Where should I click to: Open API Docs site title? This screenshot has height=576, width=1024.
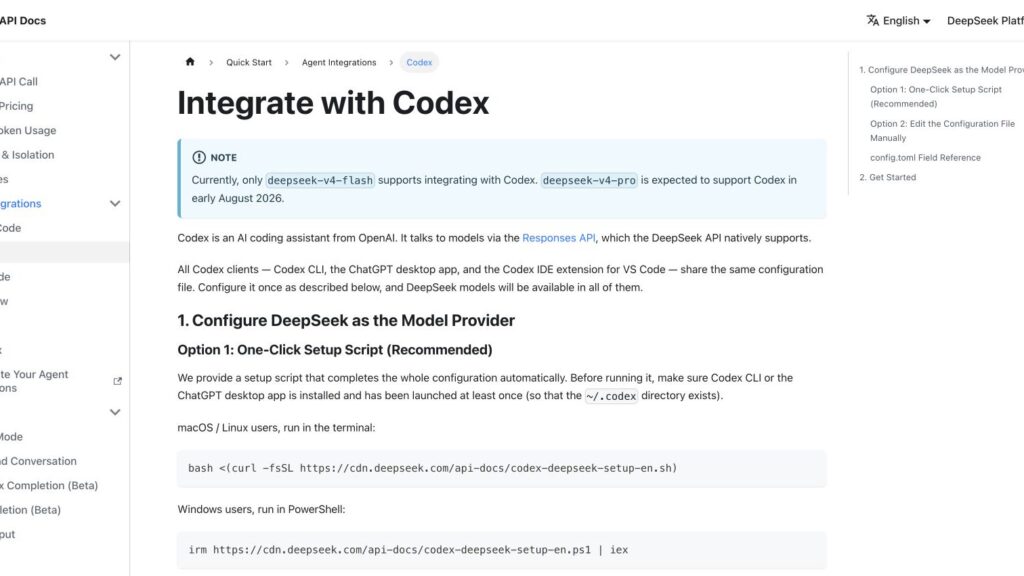click(x=23, y=20)
